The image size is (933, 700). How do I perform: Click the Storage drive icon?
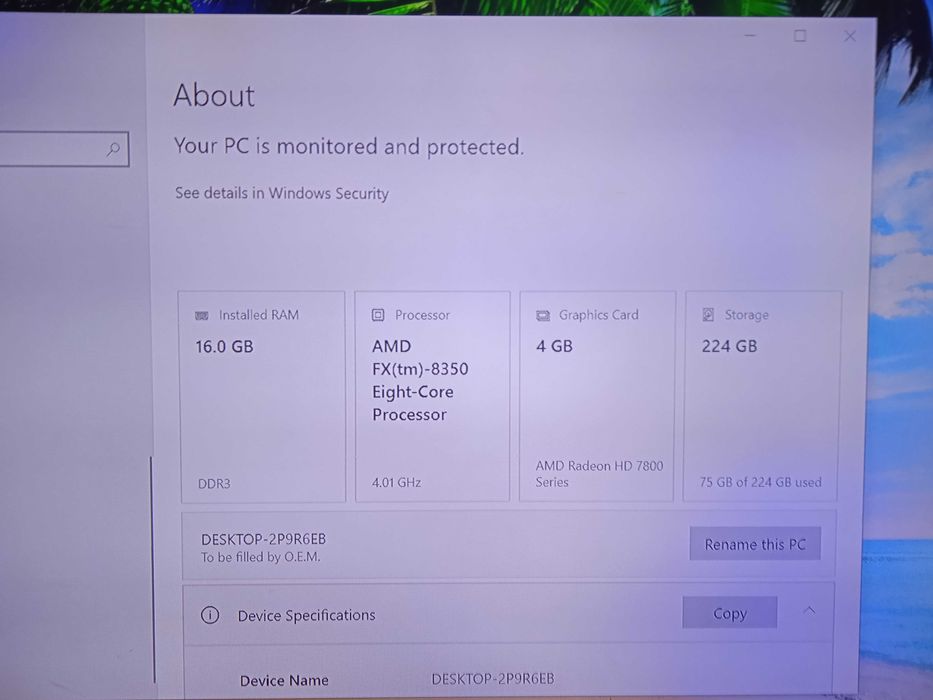coord(708,315)
